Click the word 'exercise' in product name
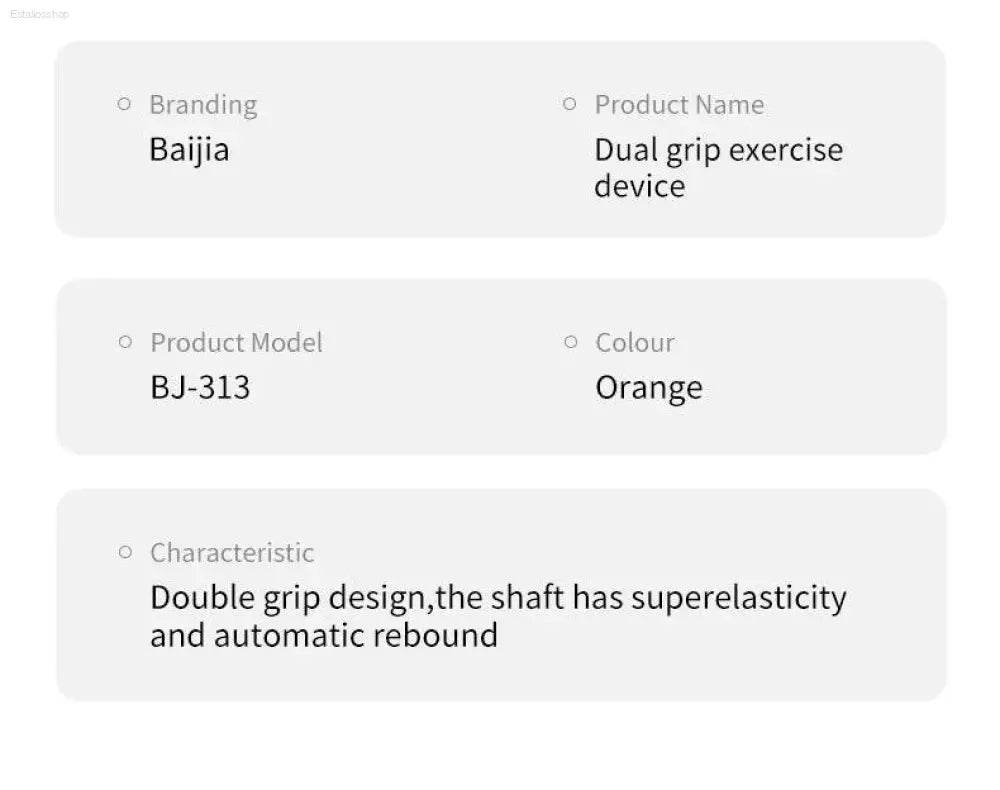1000x790 pixels. pyautogui.click(x=786, y=150)
